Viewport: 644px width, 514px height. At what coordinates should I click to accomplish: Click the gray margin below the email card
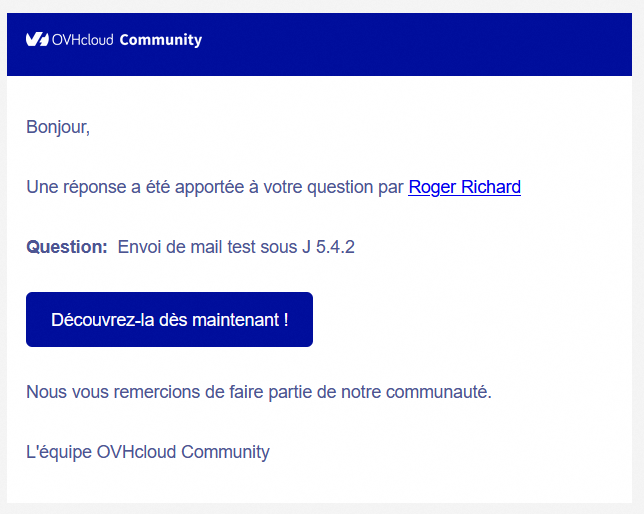coord(322,508)
